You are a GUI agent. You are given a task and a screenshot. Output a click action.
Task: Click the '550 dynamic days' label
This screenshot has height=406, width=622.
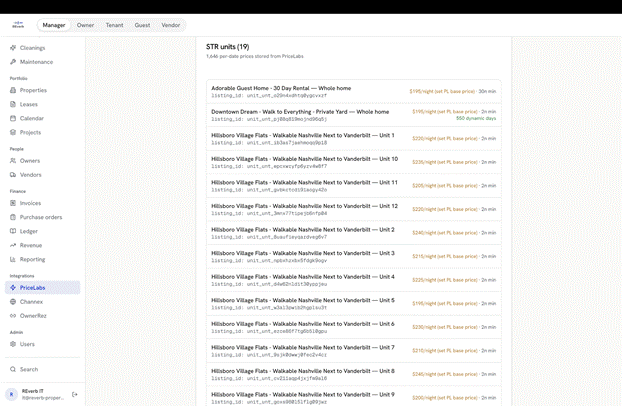tap(476, 118)
